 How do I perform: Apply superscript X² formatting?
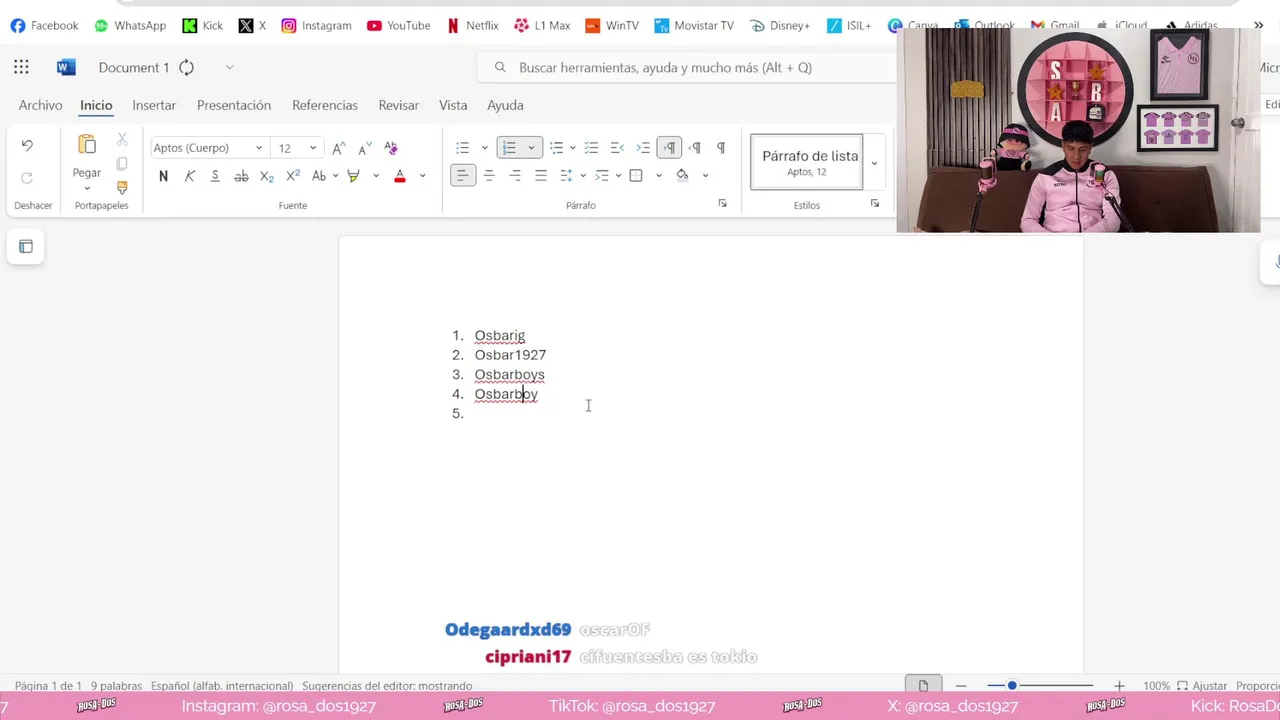[x=293, y=176]
